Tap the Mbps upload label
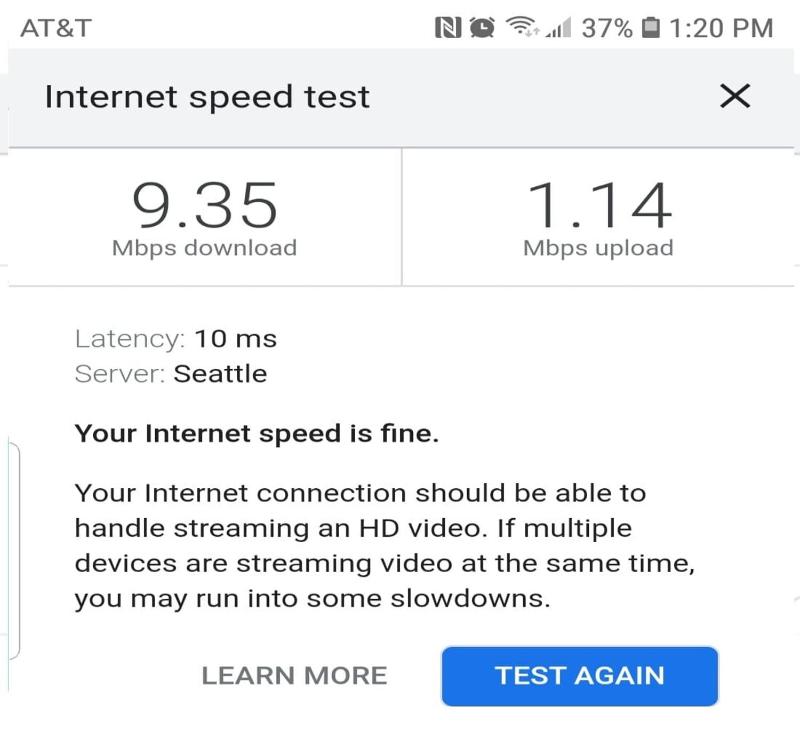 598,248
